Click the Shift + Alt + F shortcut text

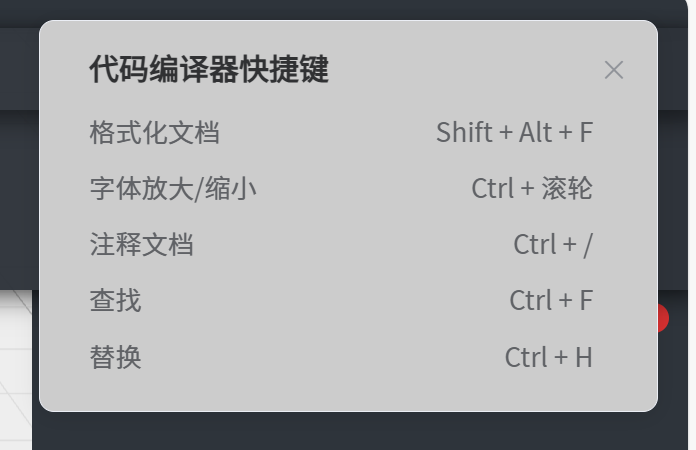(x=514, y=132)
